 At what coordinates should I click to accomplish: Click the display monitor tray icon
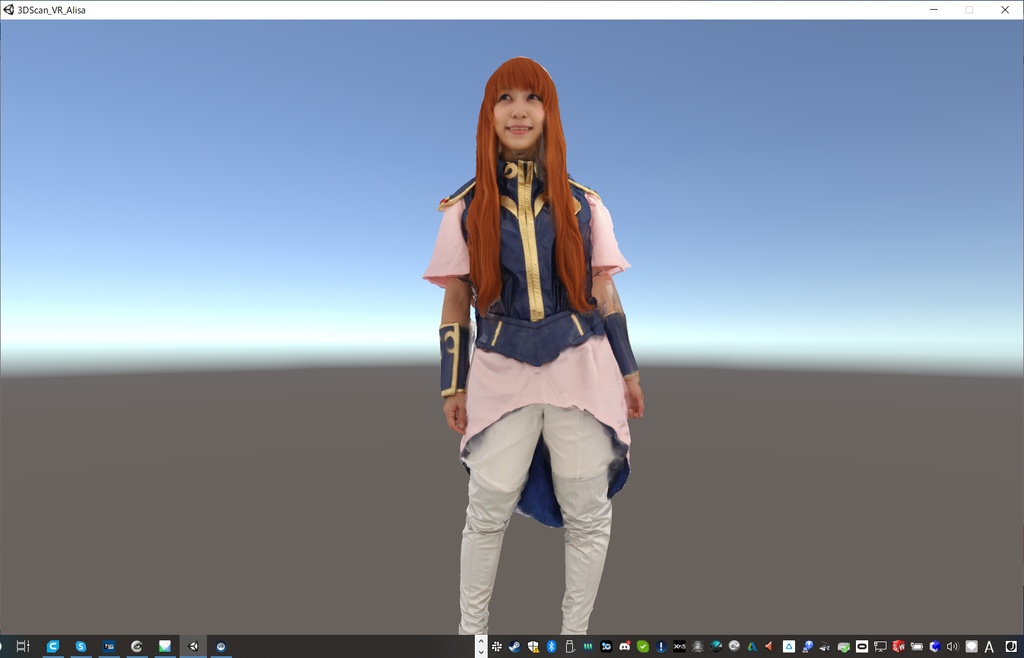[x=880, y=646]
